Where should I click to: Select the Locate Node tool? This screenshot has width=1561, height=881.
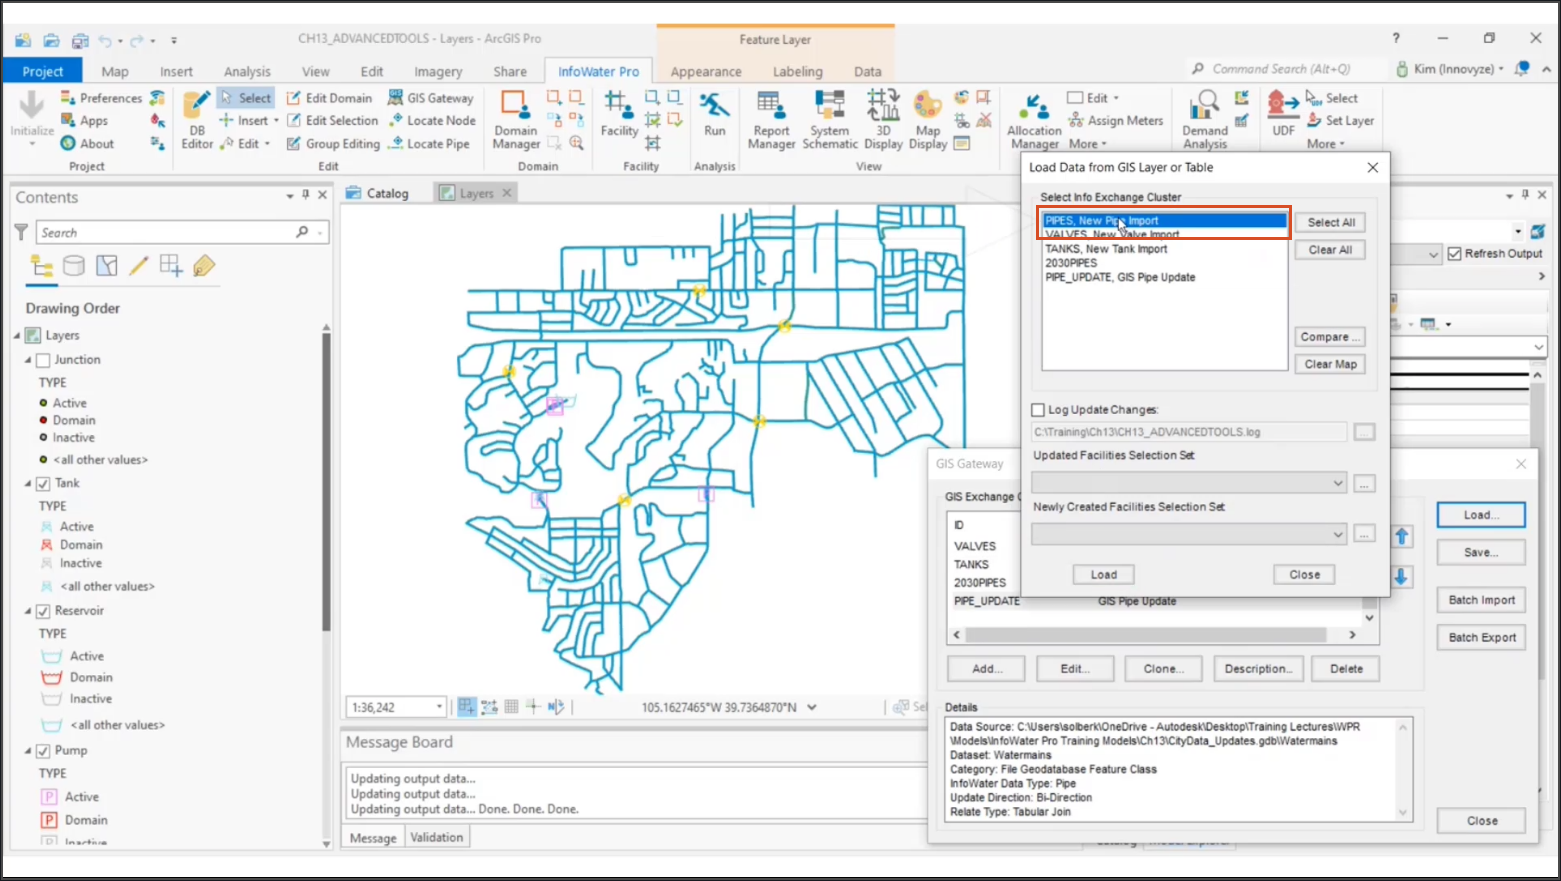[x=432, y=120]
